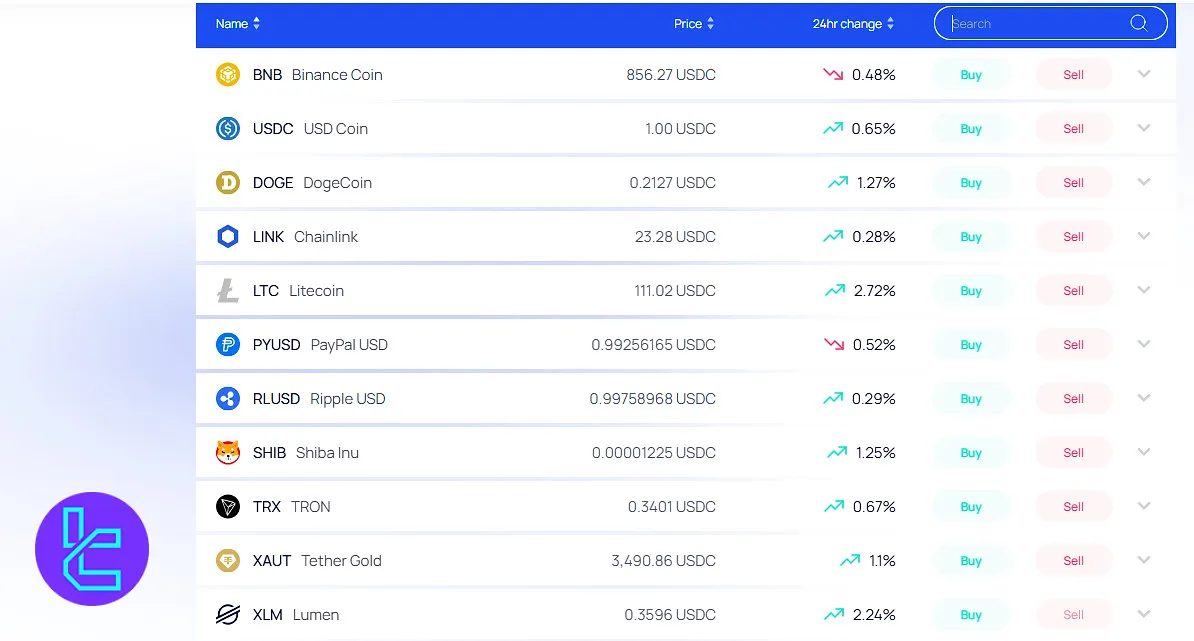Image resolution: width=1194 pixels, height=641 pixels.
Task: Click the LTC Litecoin logo icon
Action: tap(228, 291)
